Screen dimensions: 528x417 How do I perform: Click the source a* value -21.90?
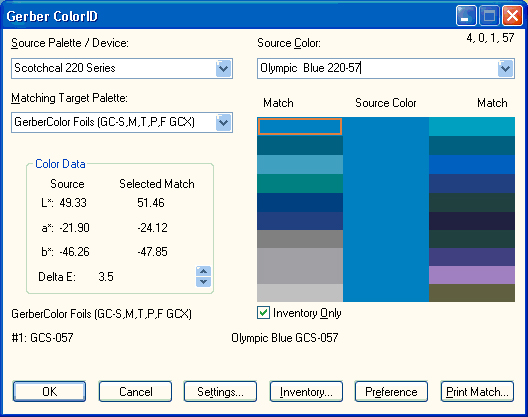click(x=74, y=228)
